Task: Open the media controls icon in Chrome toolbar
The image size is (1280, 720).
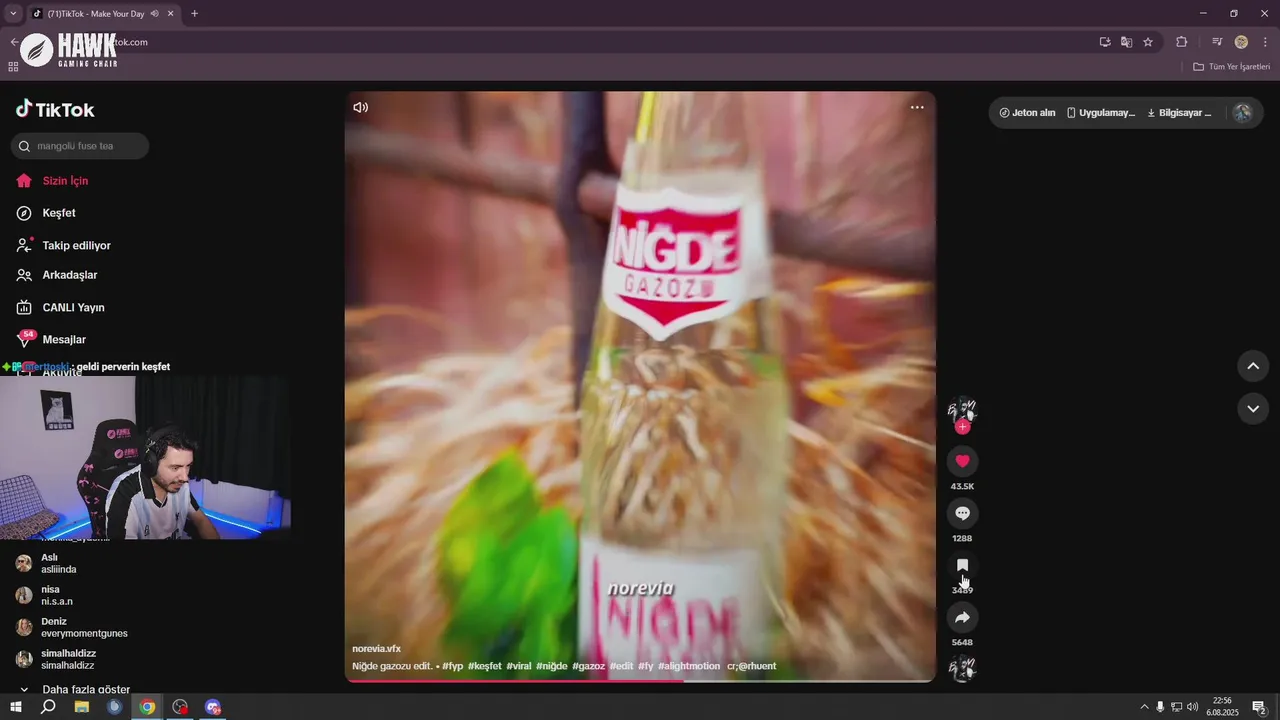Action: click(1217, 42)
